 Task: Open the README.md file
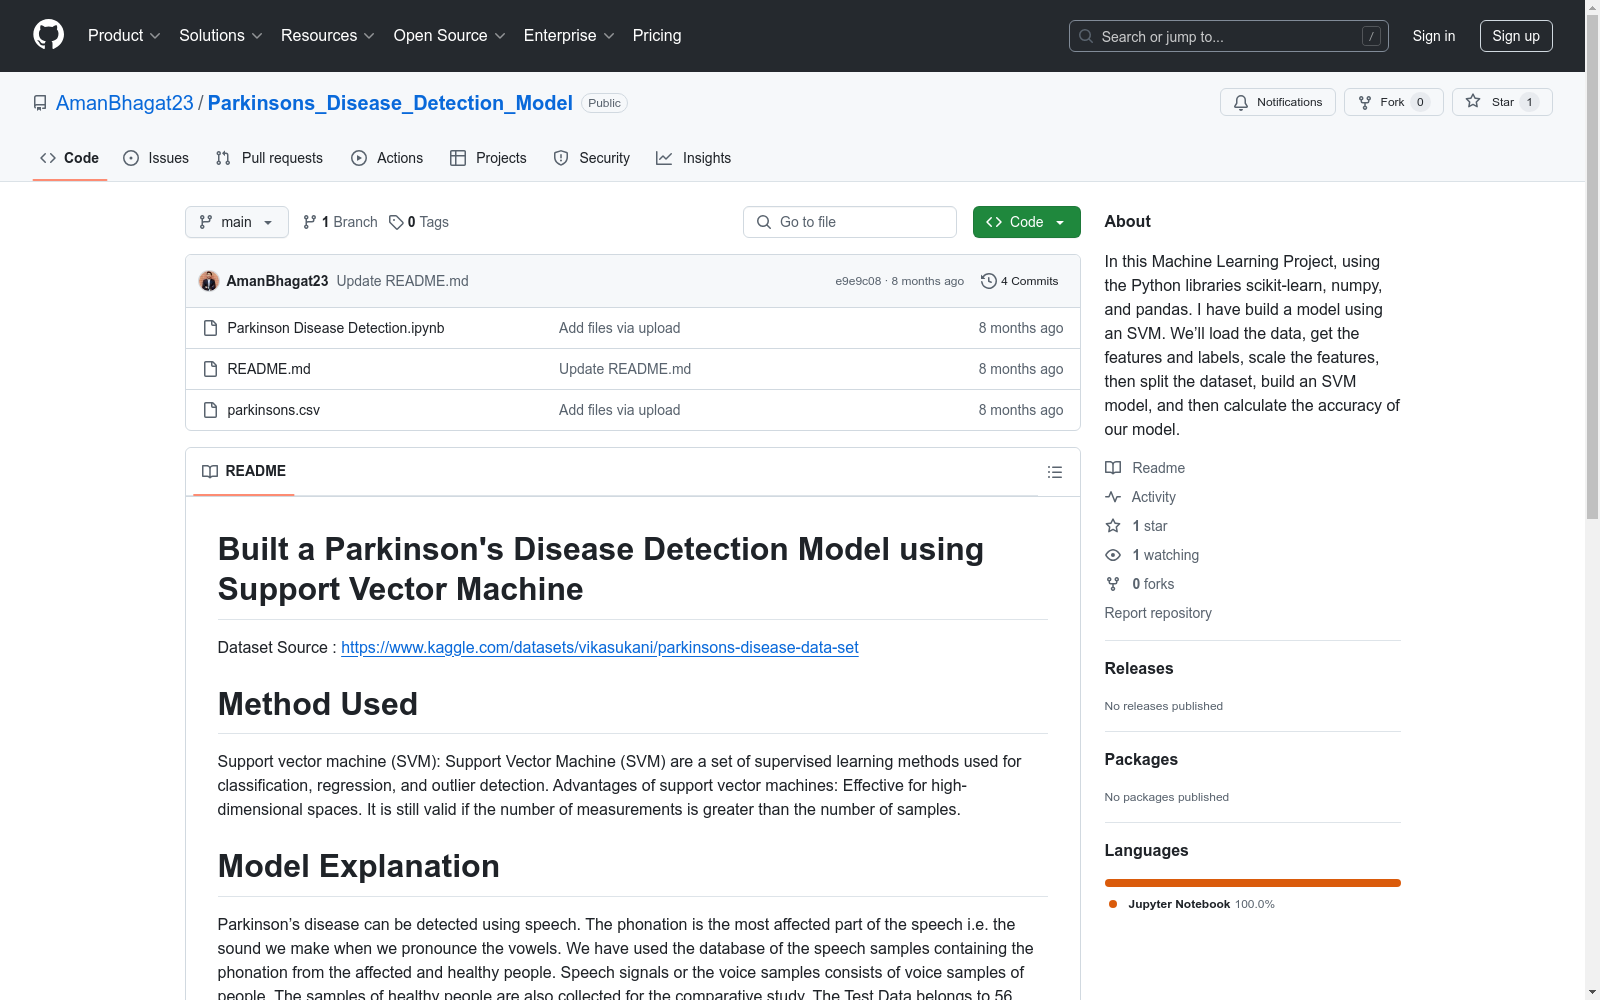pyautogui.click(x=269, y=369)
